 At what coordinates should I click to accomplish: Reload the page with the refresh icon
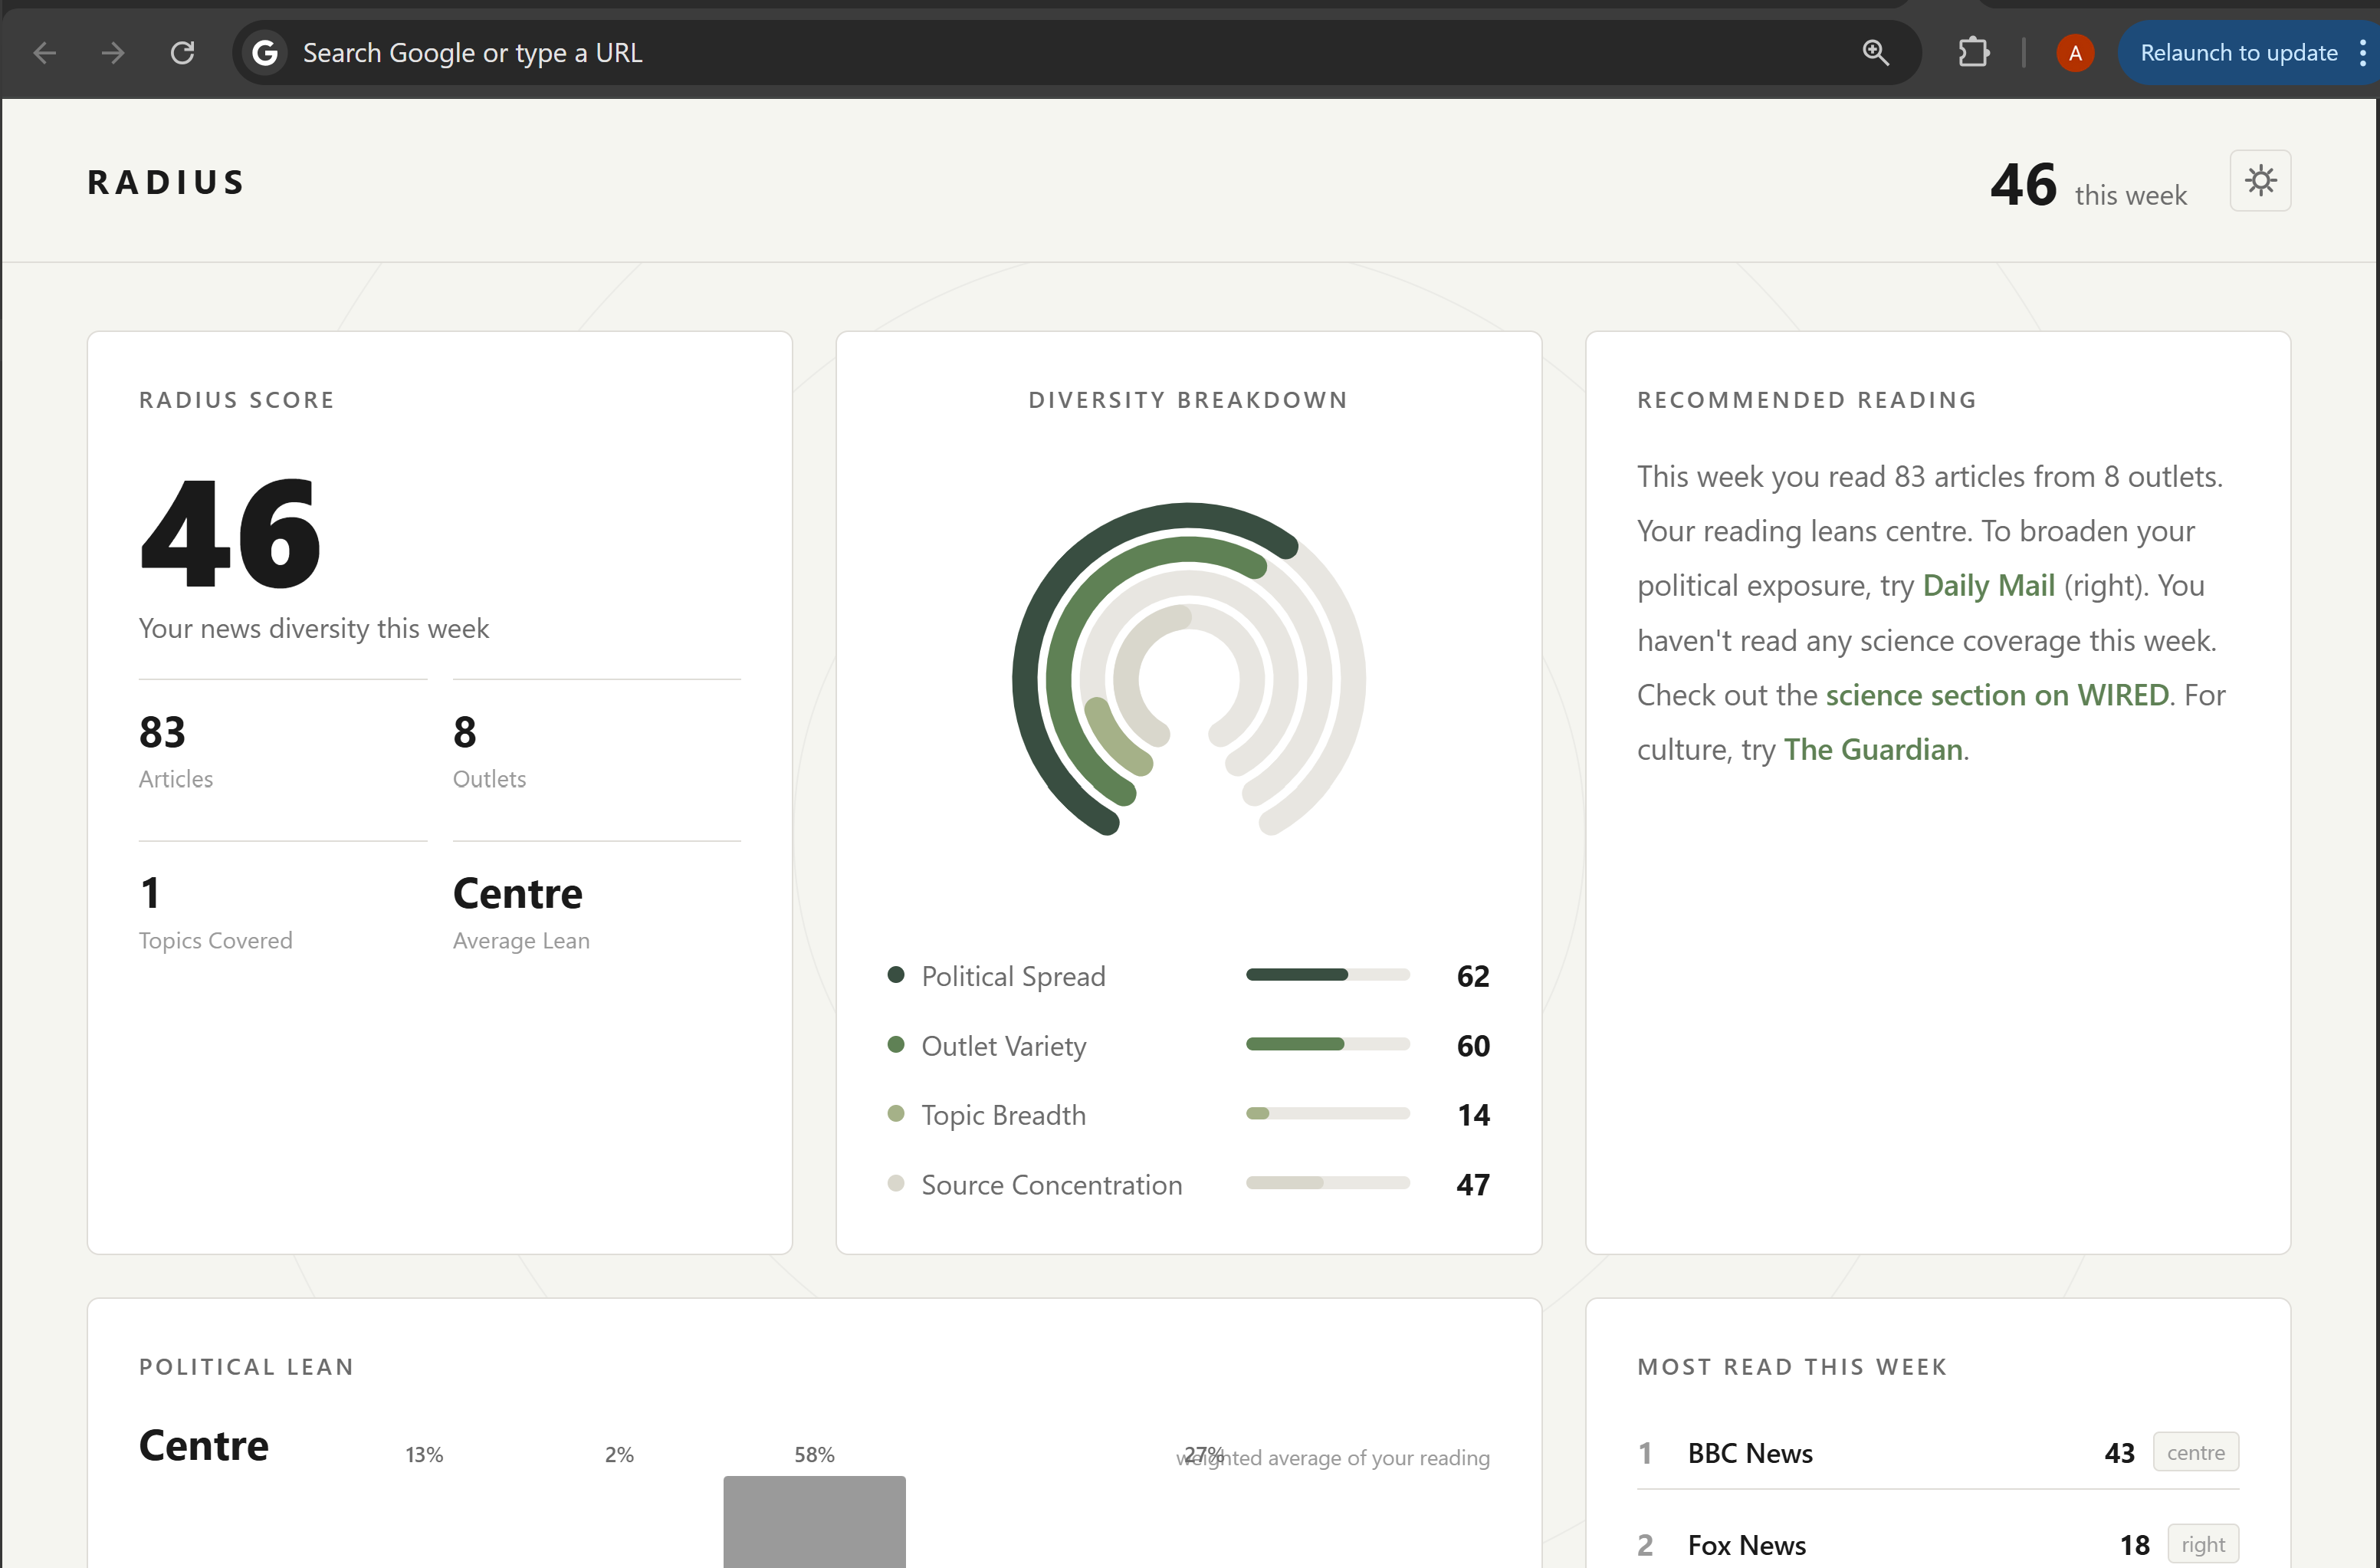[x=182, y=53]
